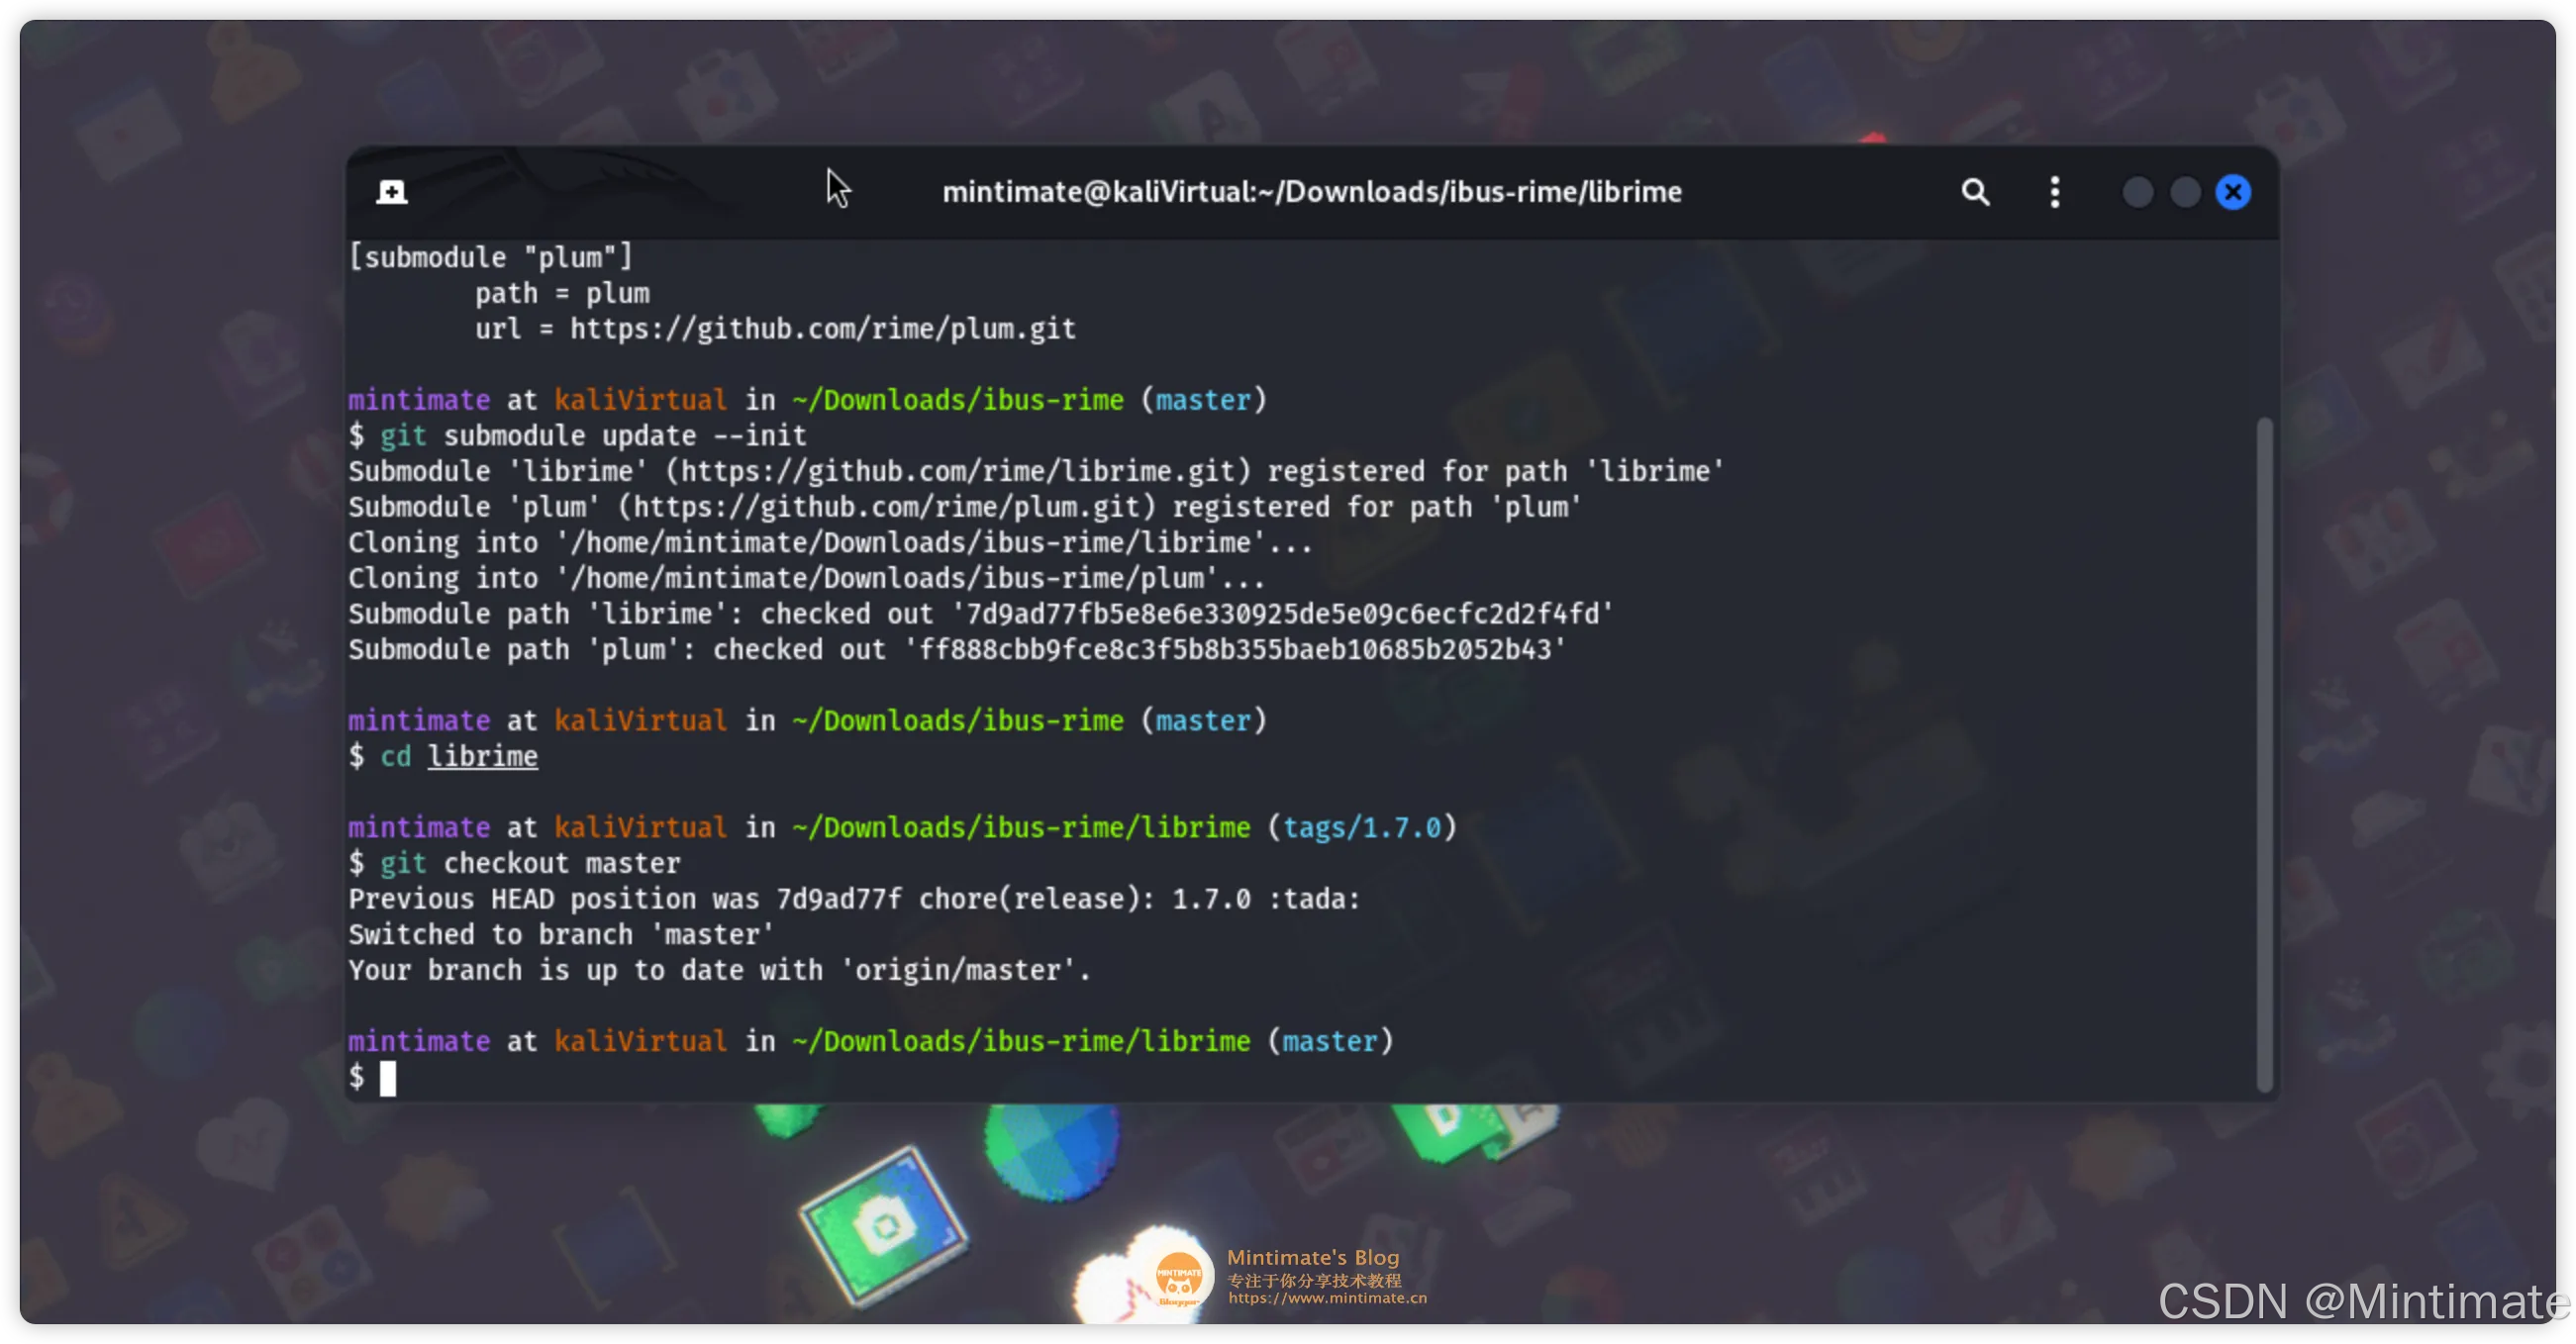Click 'git submodule update --init' command

(x=592, y=436)
